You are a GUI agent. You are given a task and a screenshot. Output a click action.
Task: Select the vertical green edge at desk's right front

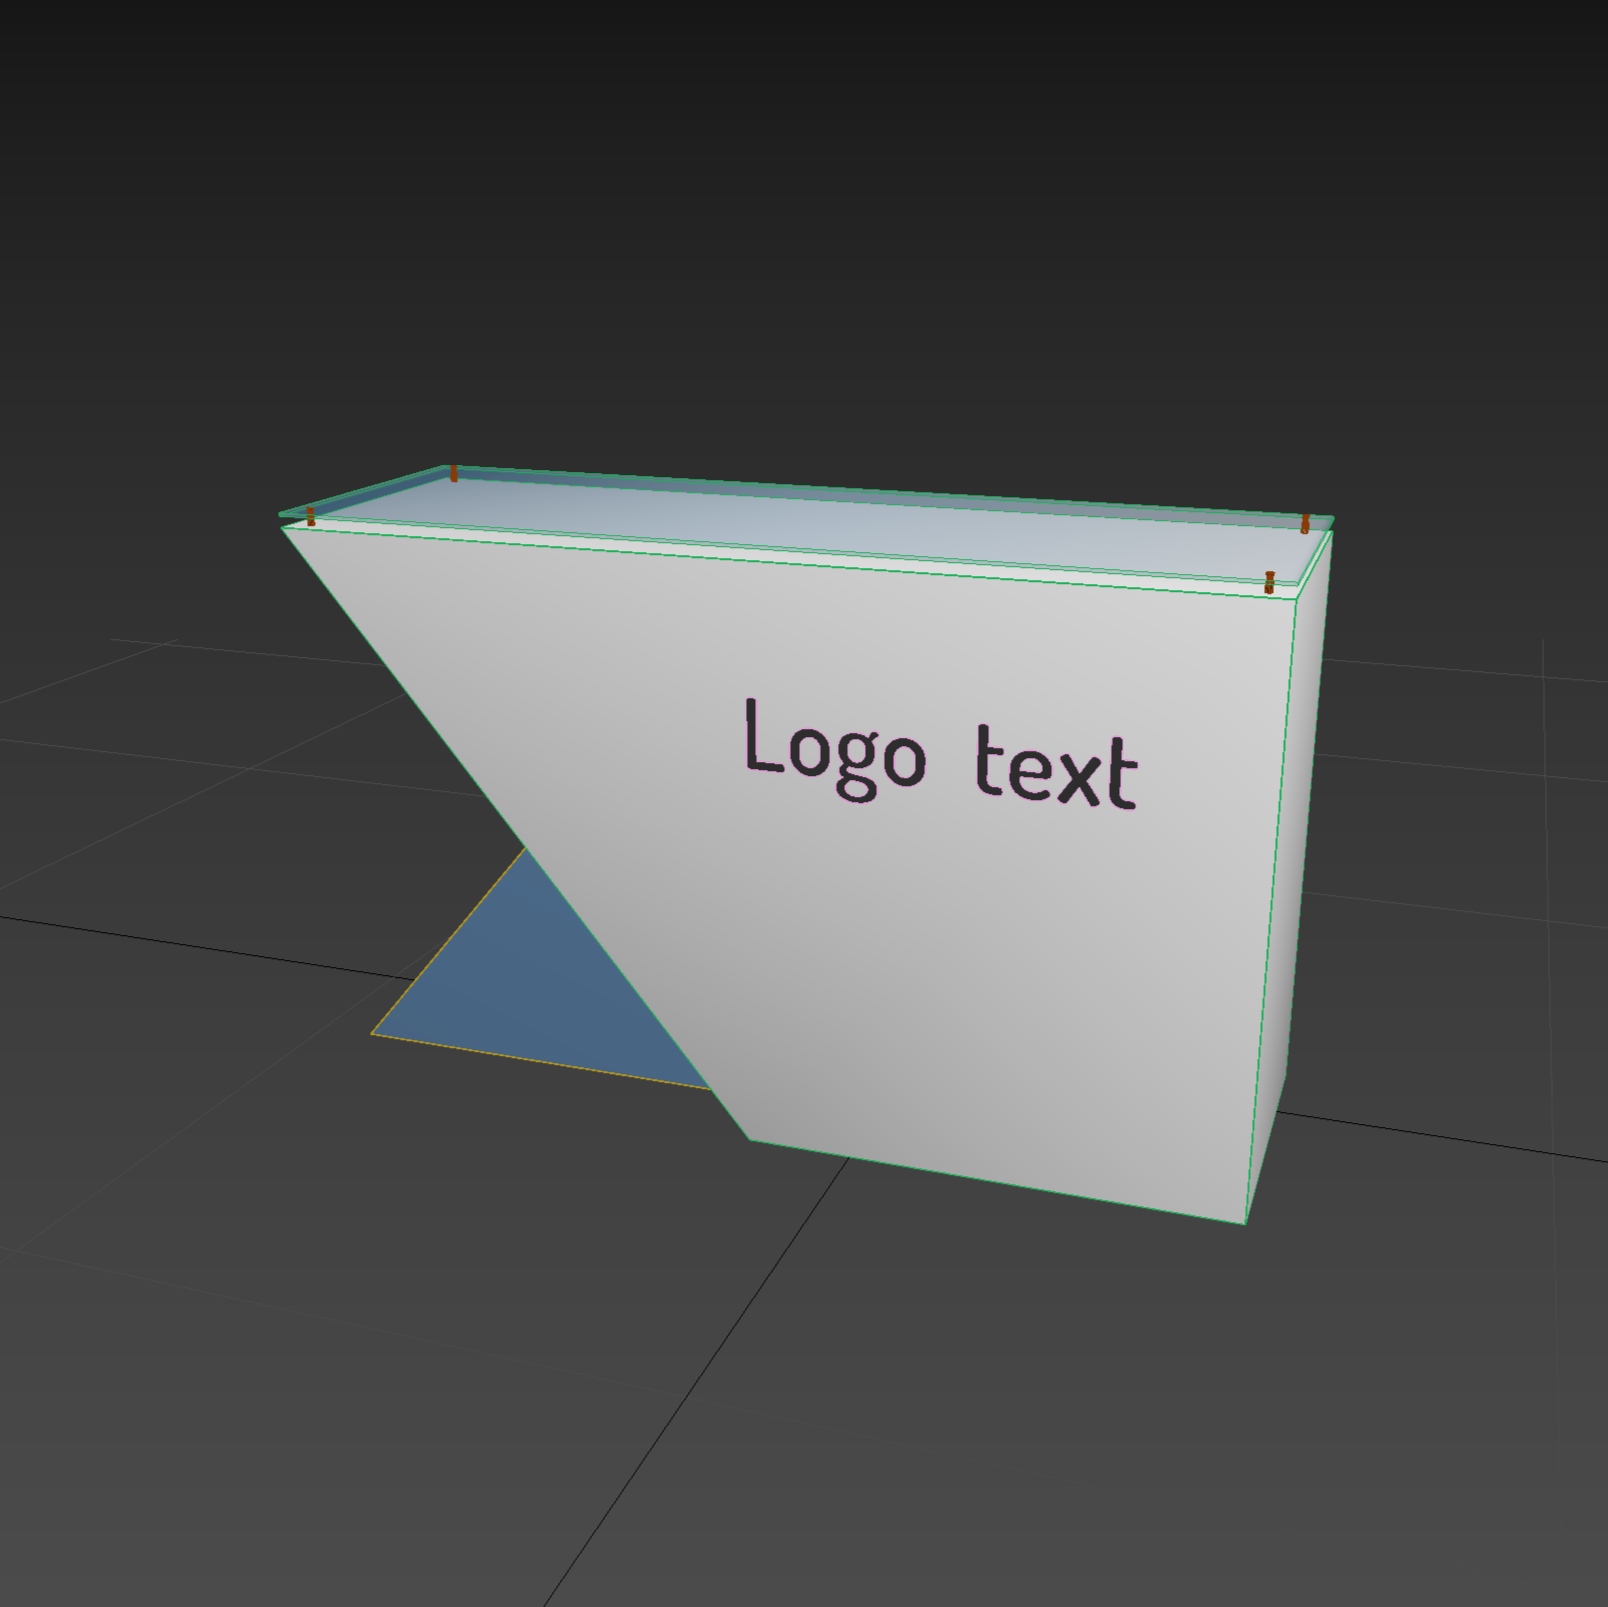click(x=1271, y=910)
